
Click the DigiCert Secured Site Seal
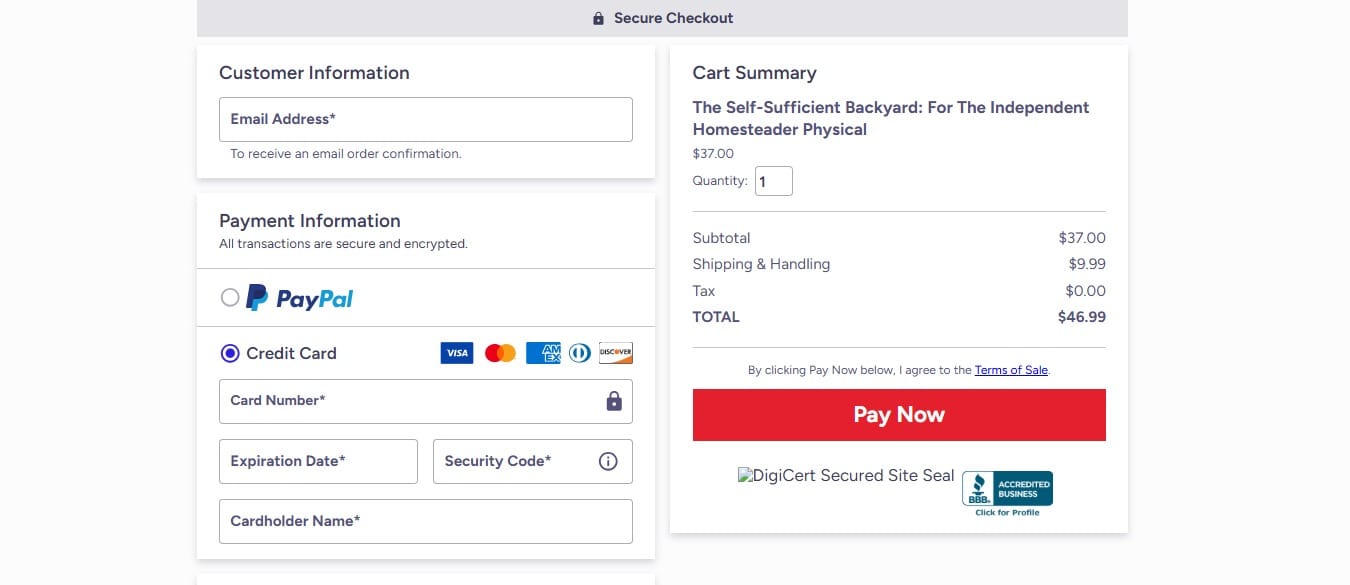846,476
